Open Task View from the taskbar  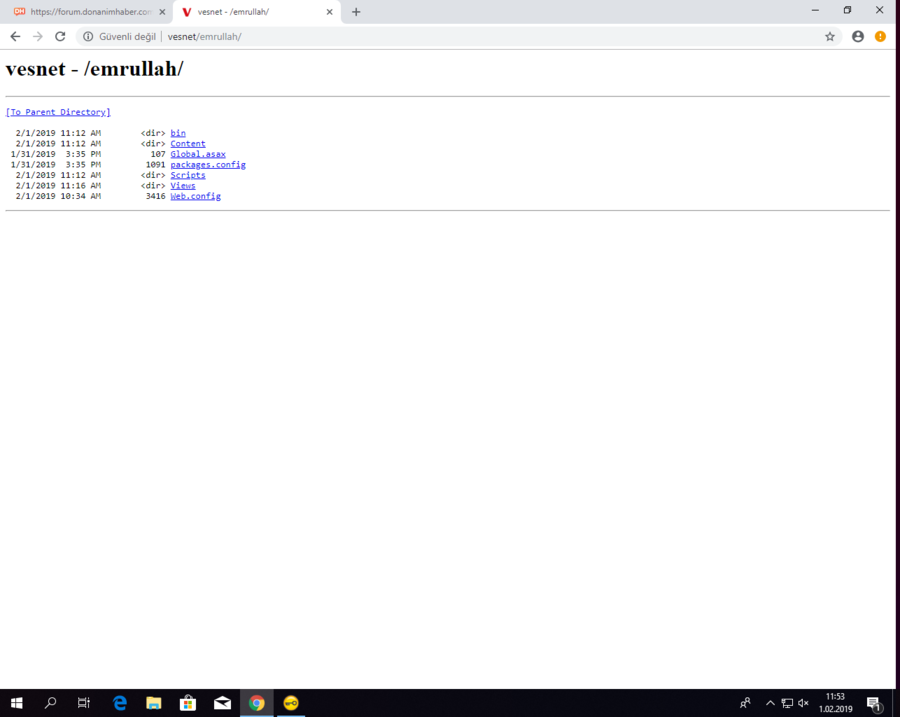coord(84,703)
